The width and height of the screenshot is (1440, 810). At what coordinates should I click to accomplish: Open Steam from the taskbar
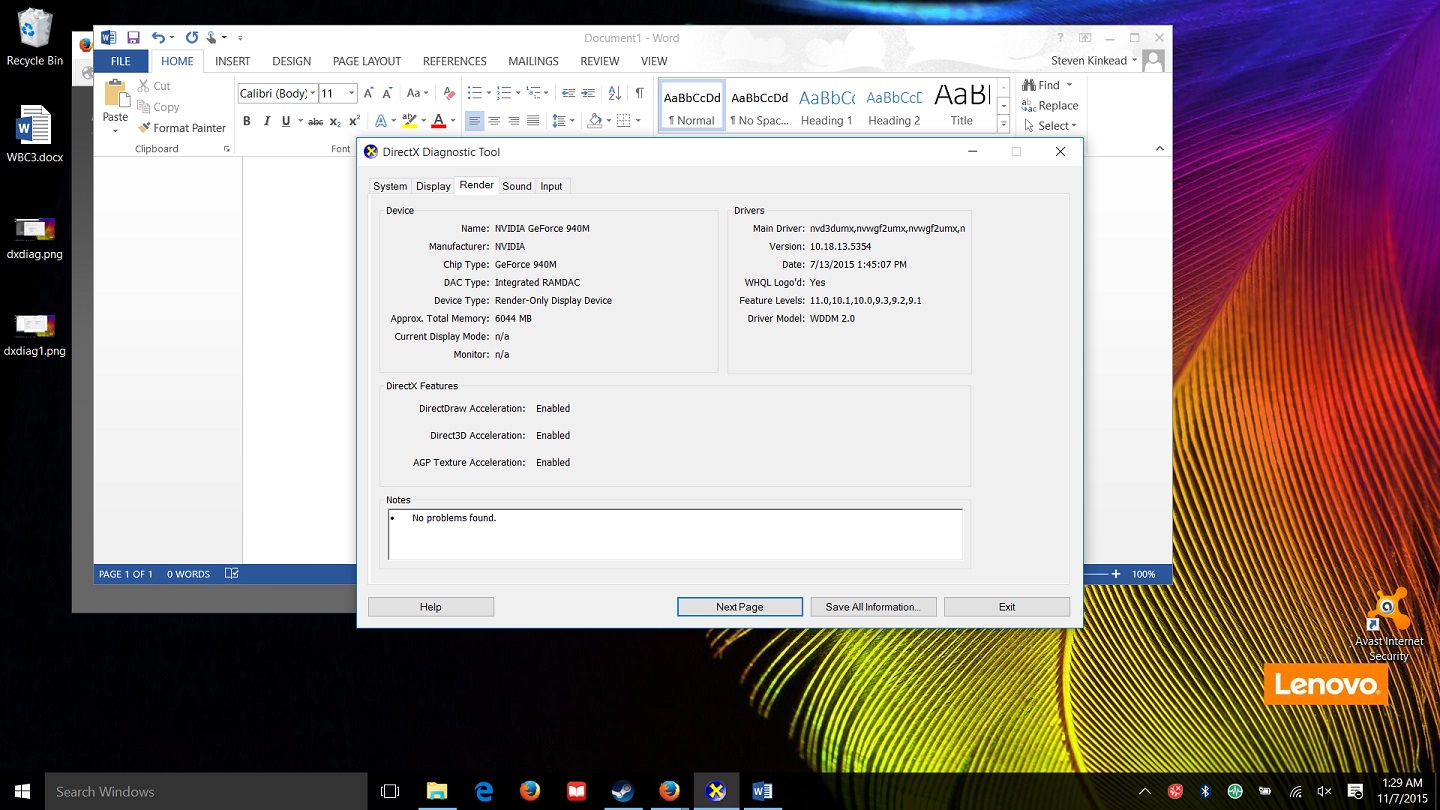622,791
